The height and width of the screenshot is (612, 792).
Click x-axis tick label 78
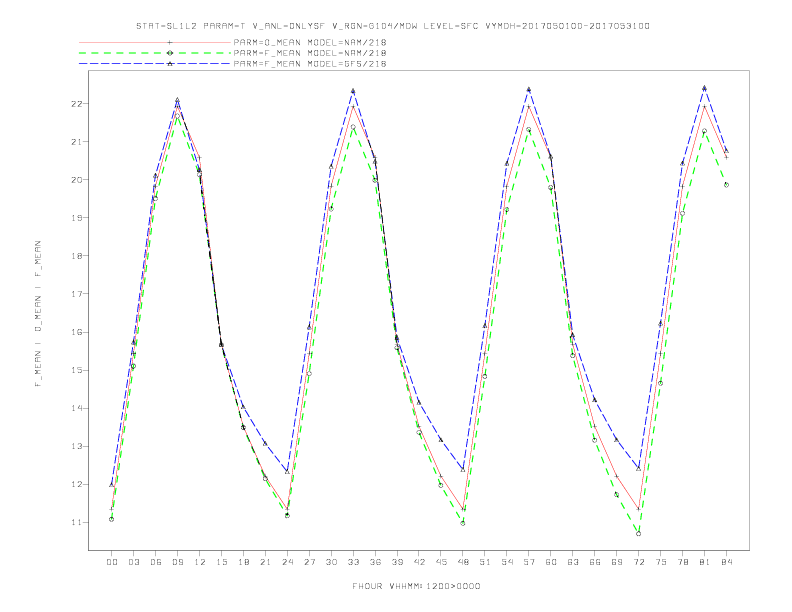(x=682, y=562)
